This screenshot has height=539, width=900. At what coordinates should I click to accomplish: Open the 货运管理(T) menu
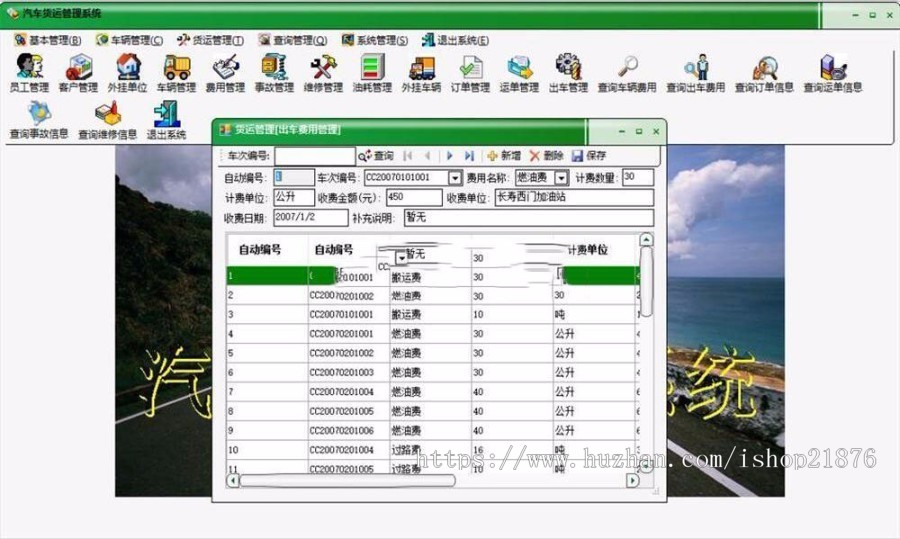point(211,40)
